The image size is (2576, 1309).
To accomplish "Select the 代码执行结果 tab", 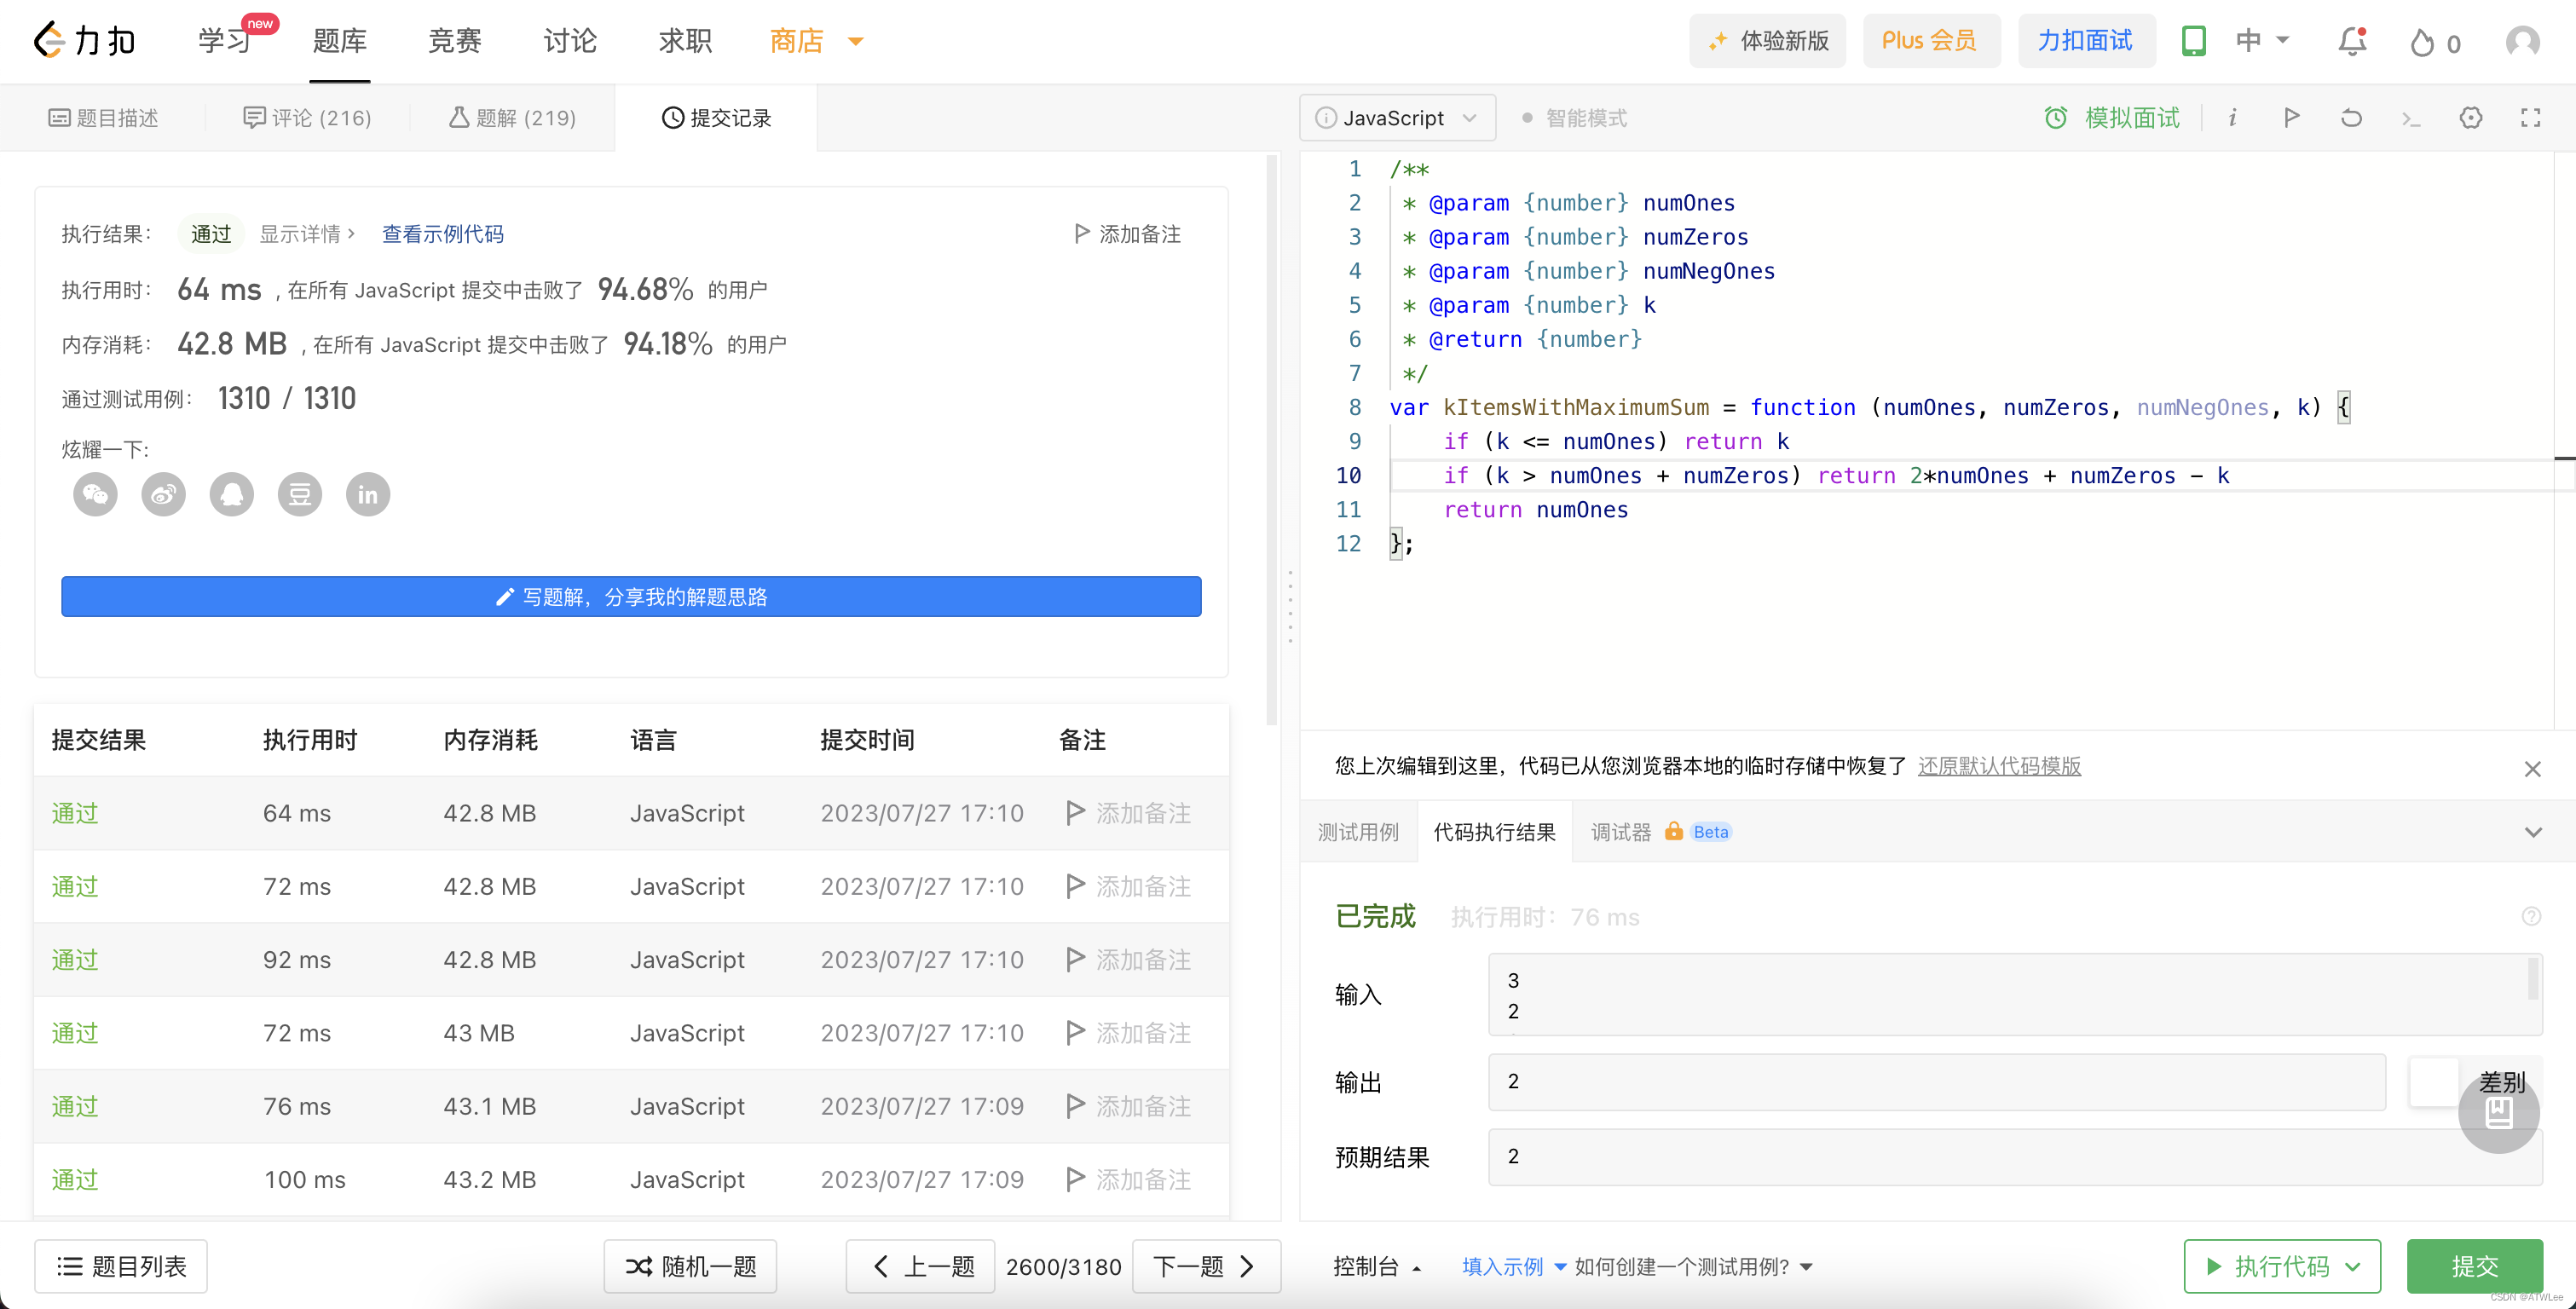I will pos(1494,832).
